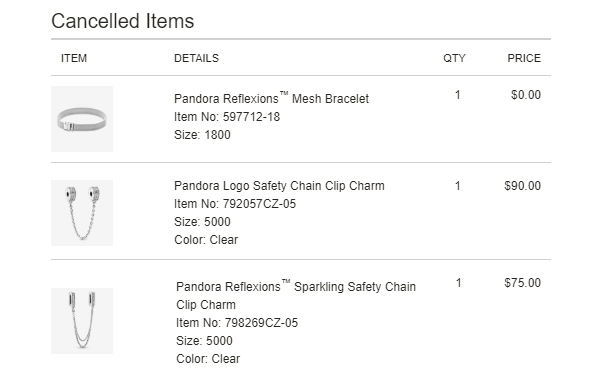
Task: Open the Sparkling Safety Chain thumbnail image
Action: tap(82, 321)
